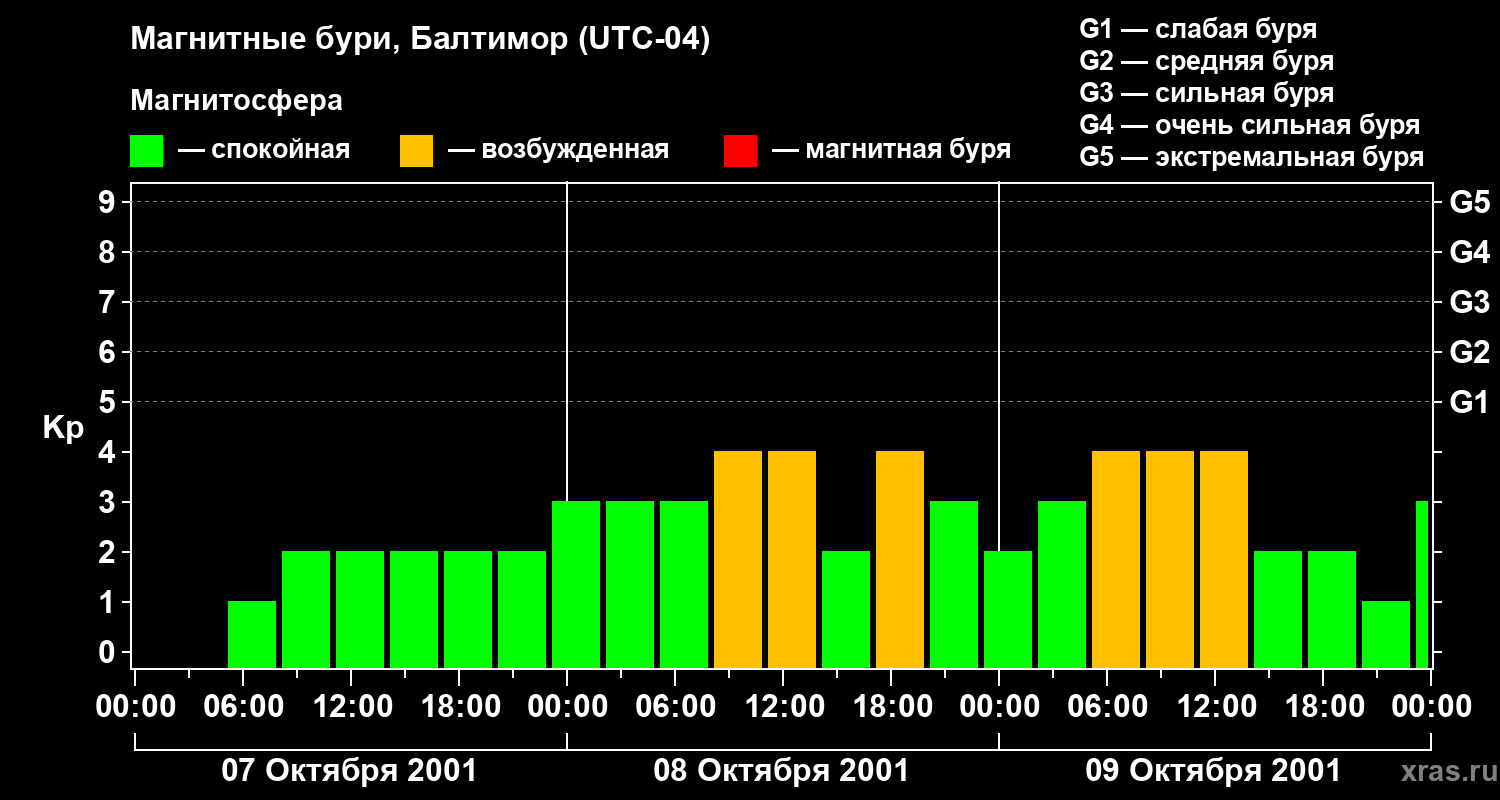
Task: Click the 'G4 — очень сильная буря' legend text
Action: pos(1250,125)
